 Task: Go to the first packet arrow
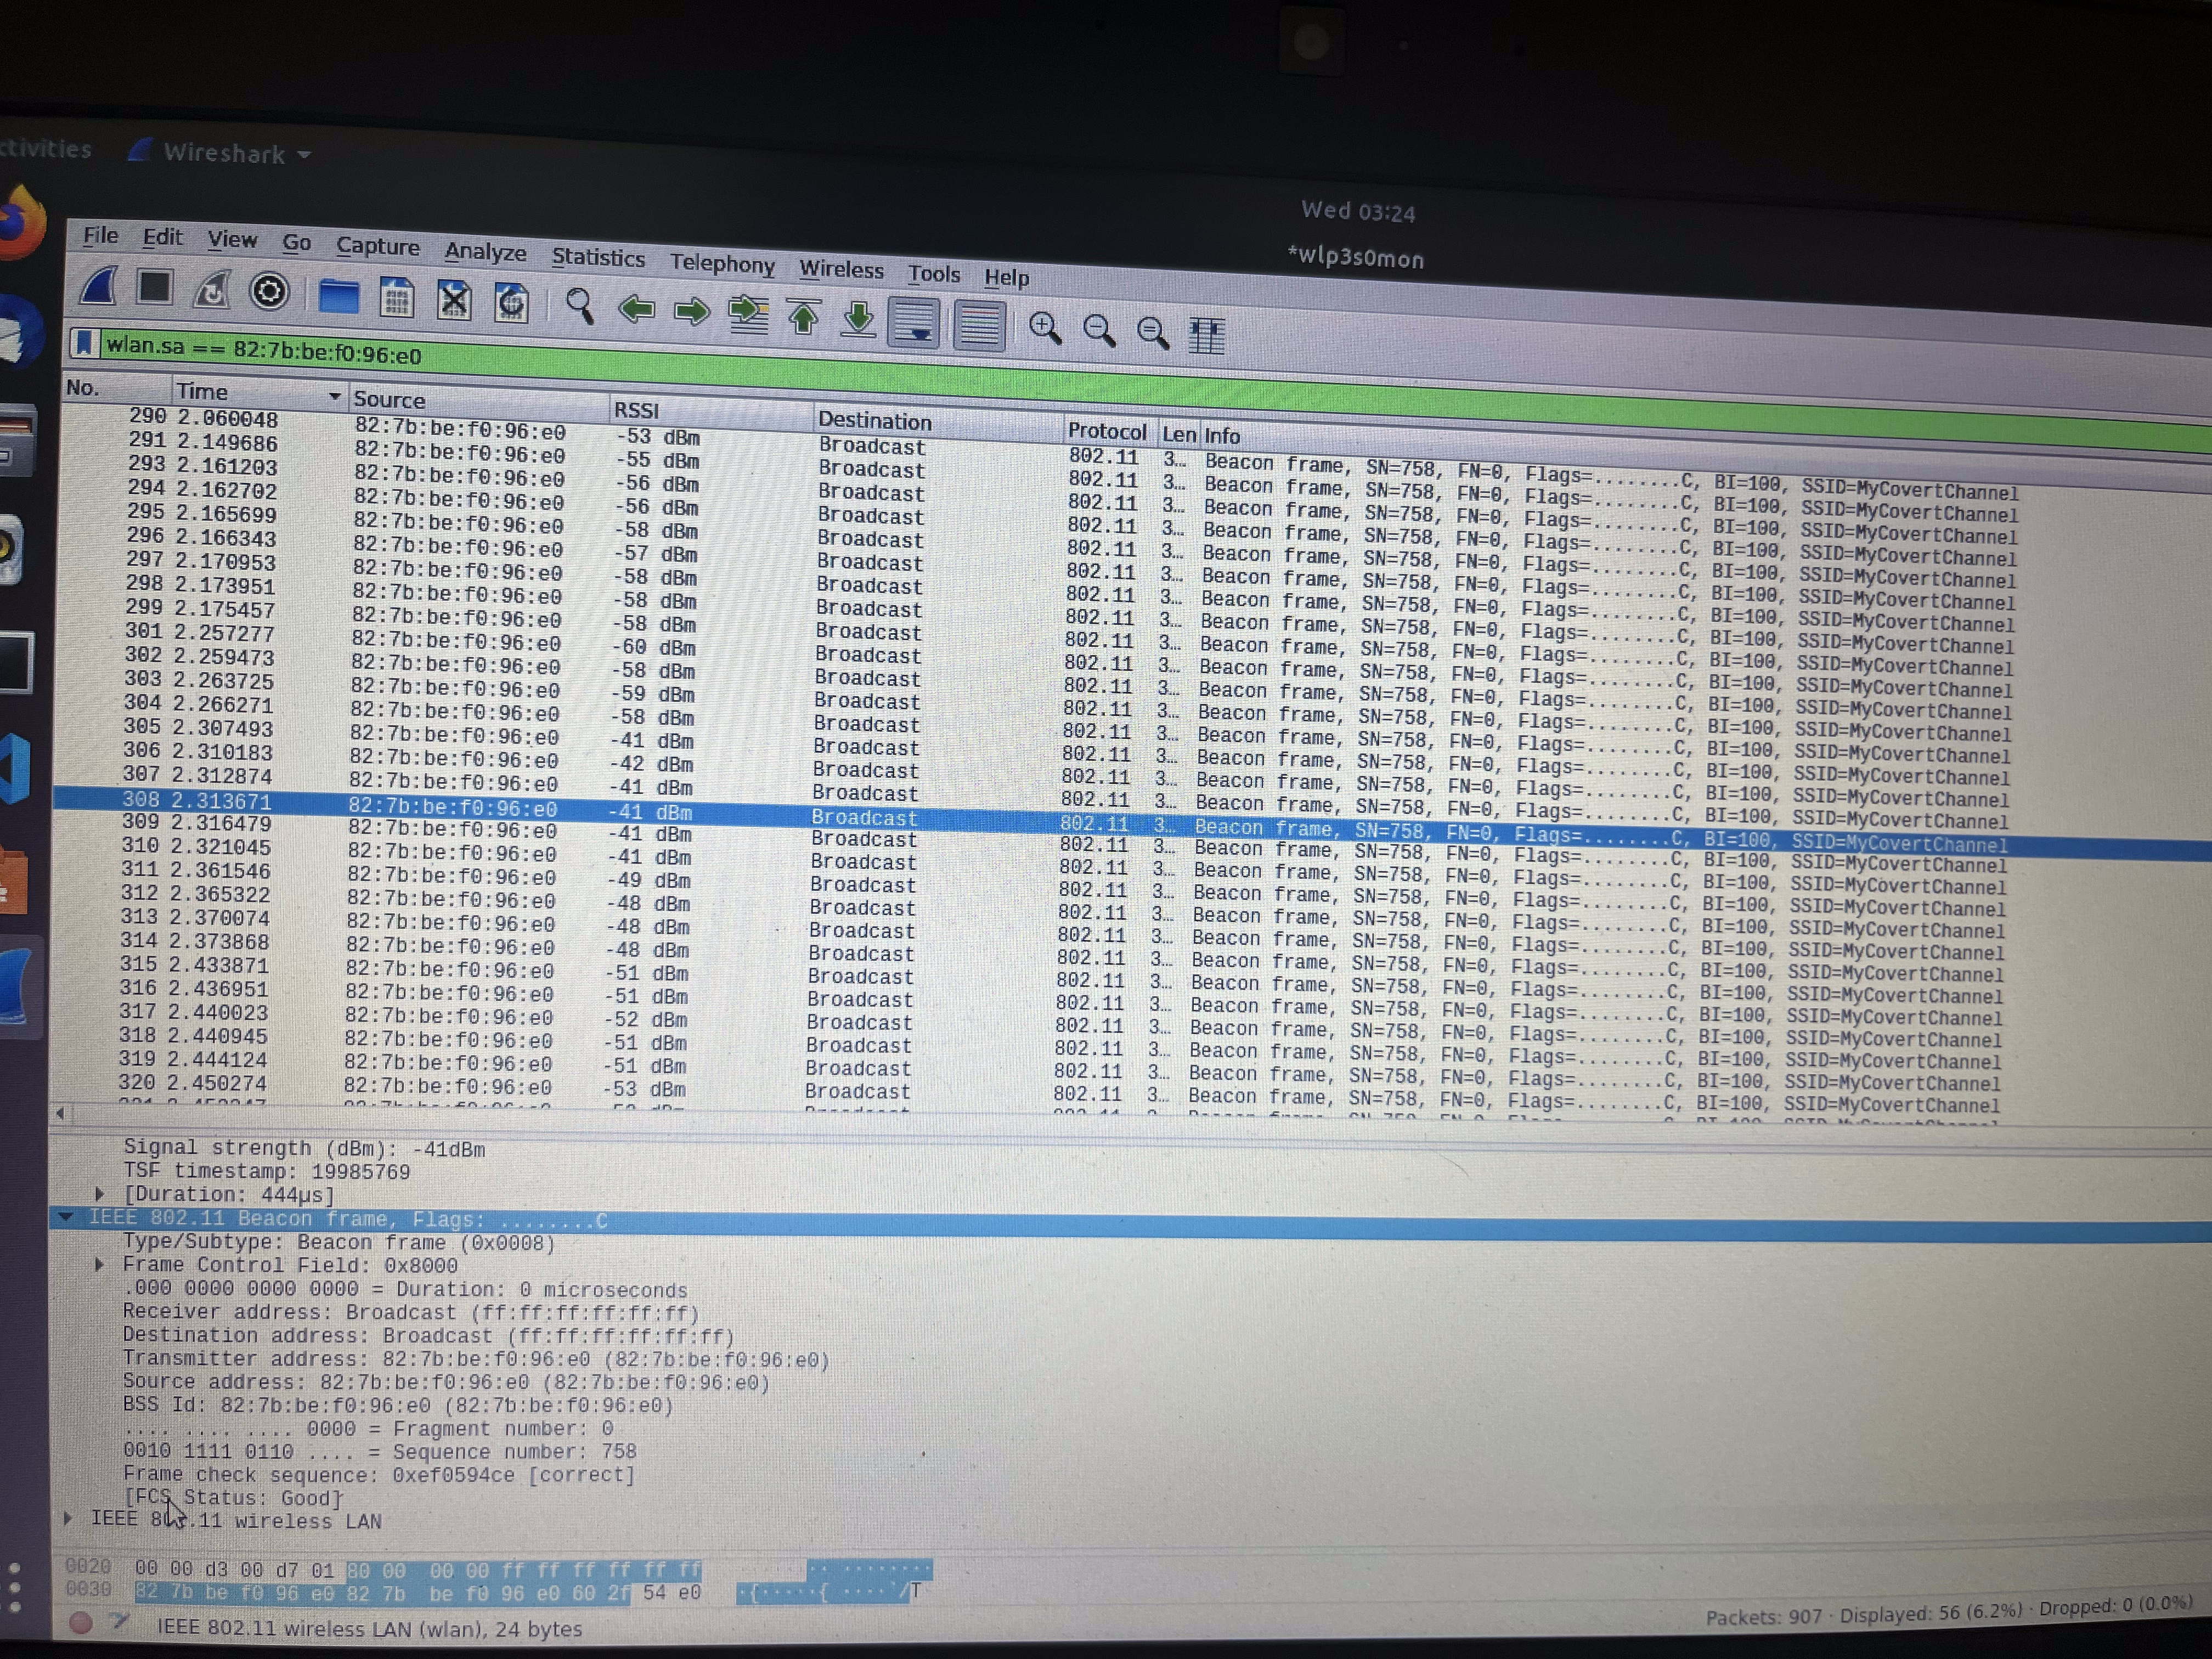pyautogui.click(x=803, y=318)
